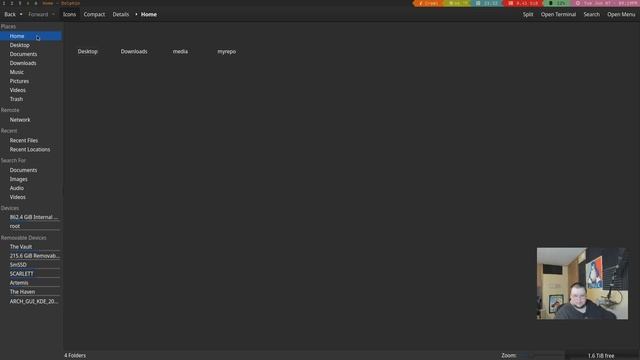Select the Desktop folder in file view
The width and height of the screenshot is (640, 360).
88,51
